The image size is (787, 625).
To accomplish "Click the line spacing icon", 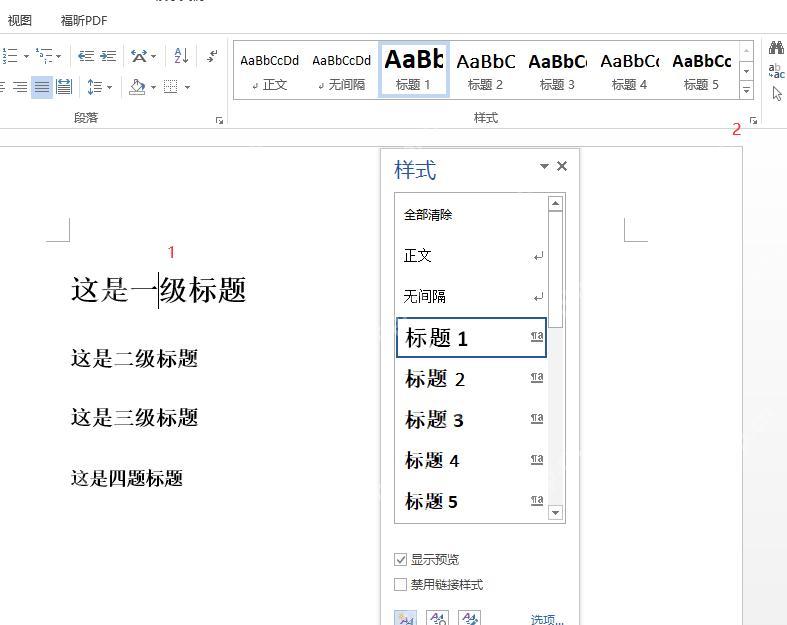I will pyautogui.click(x=94, y=87).
